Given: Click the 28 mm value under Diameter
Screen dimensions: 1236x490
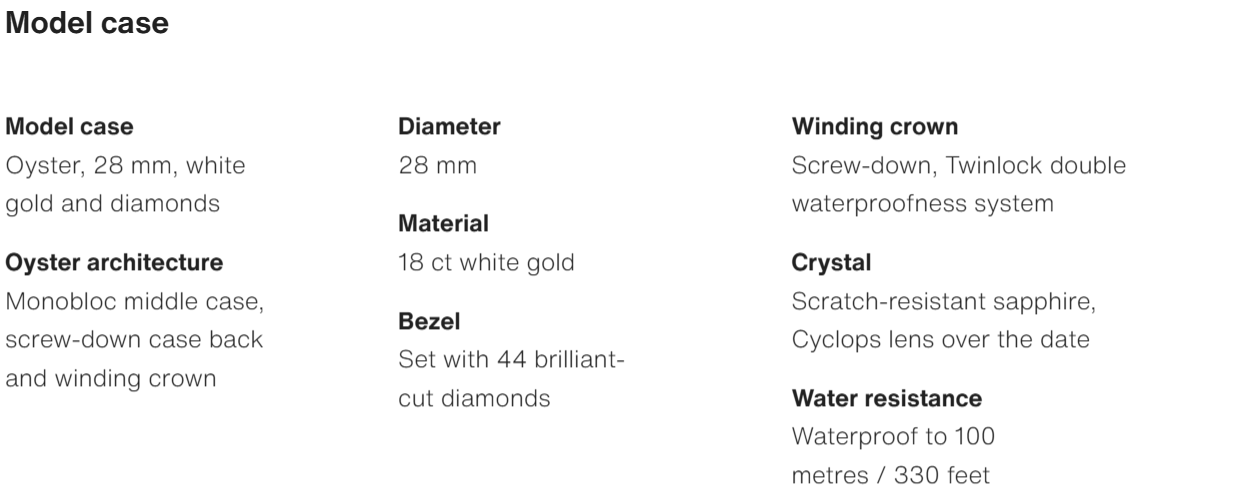Looking at the screenshot, I should coord(437,165).
